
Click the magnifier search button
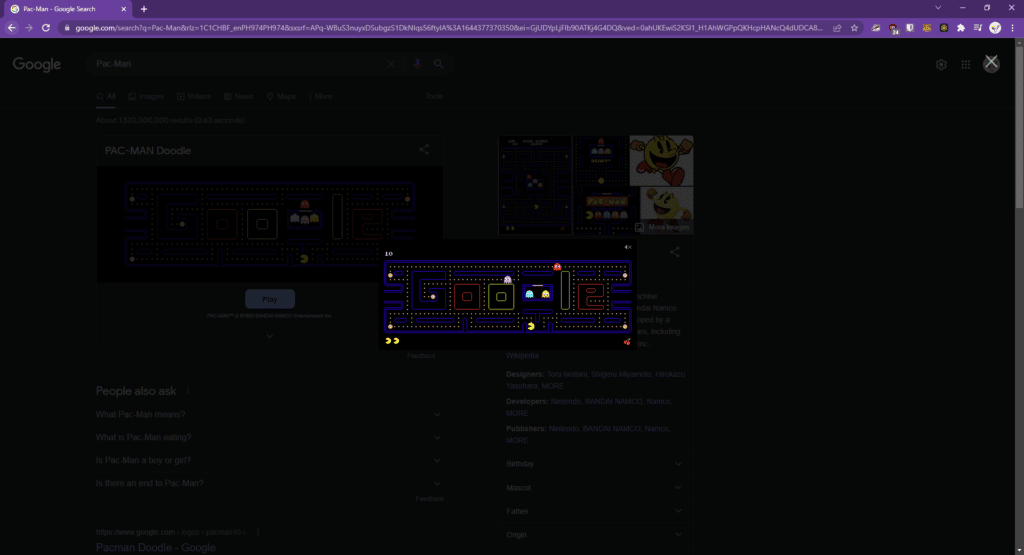[438, 64]
